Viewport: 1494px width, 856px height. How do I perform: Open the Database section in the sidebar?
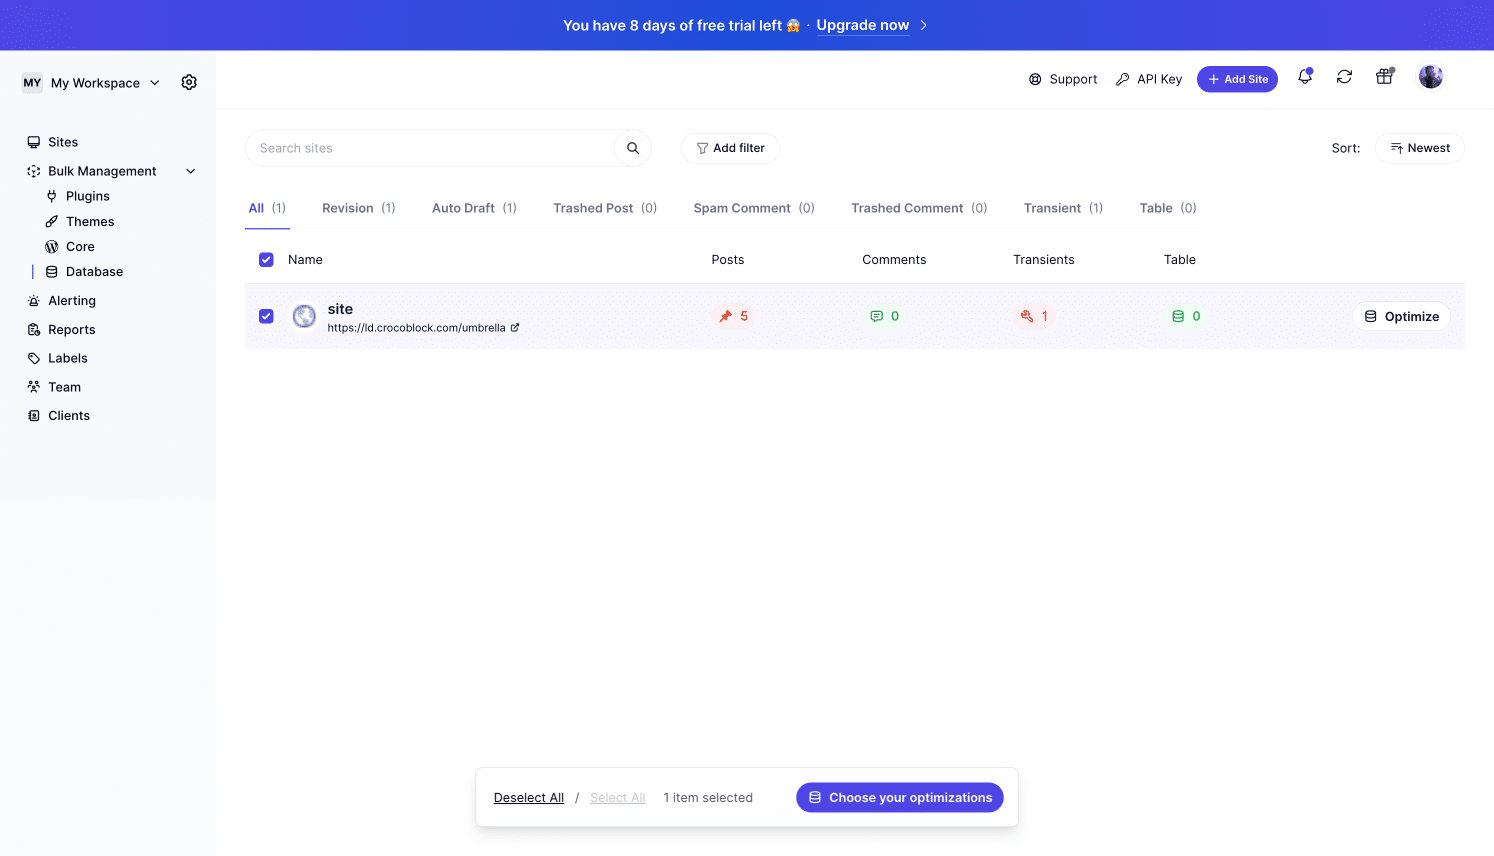[94, 271]
